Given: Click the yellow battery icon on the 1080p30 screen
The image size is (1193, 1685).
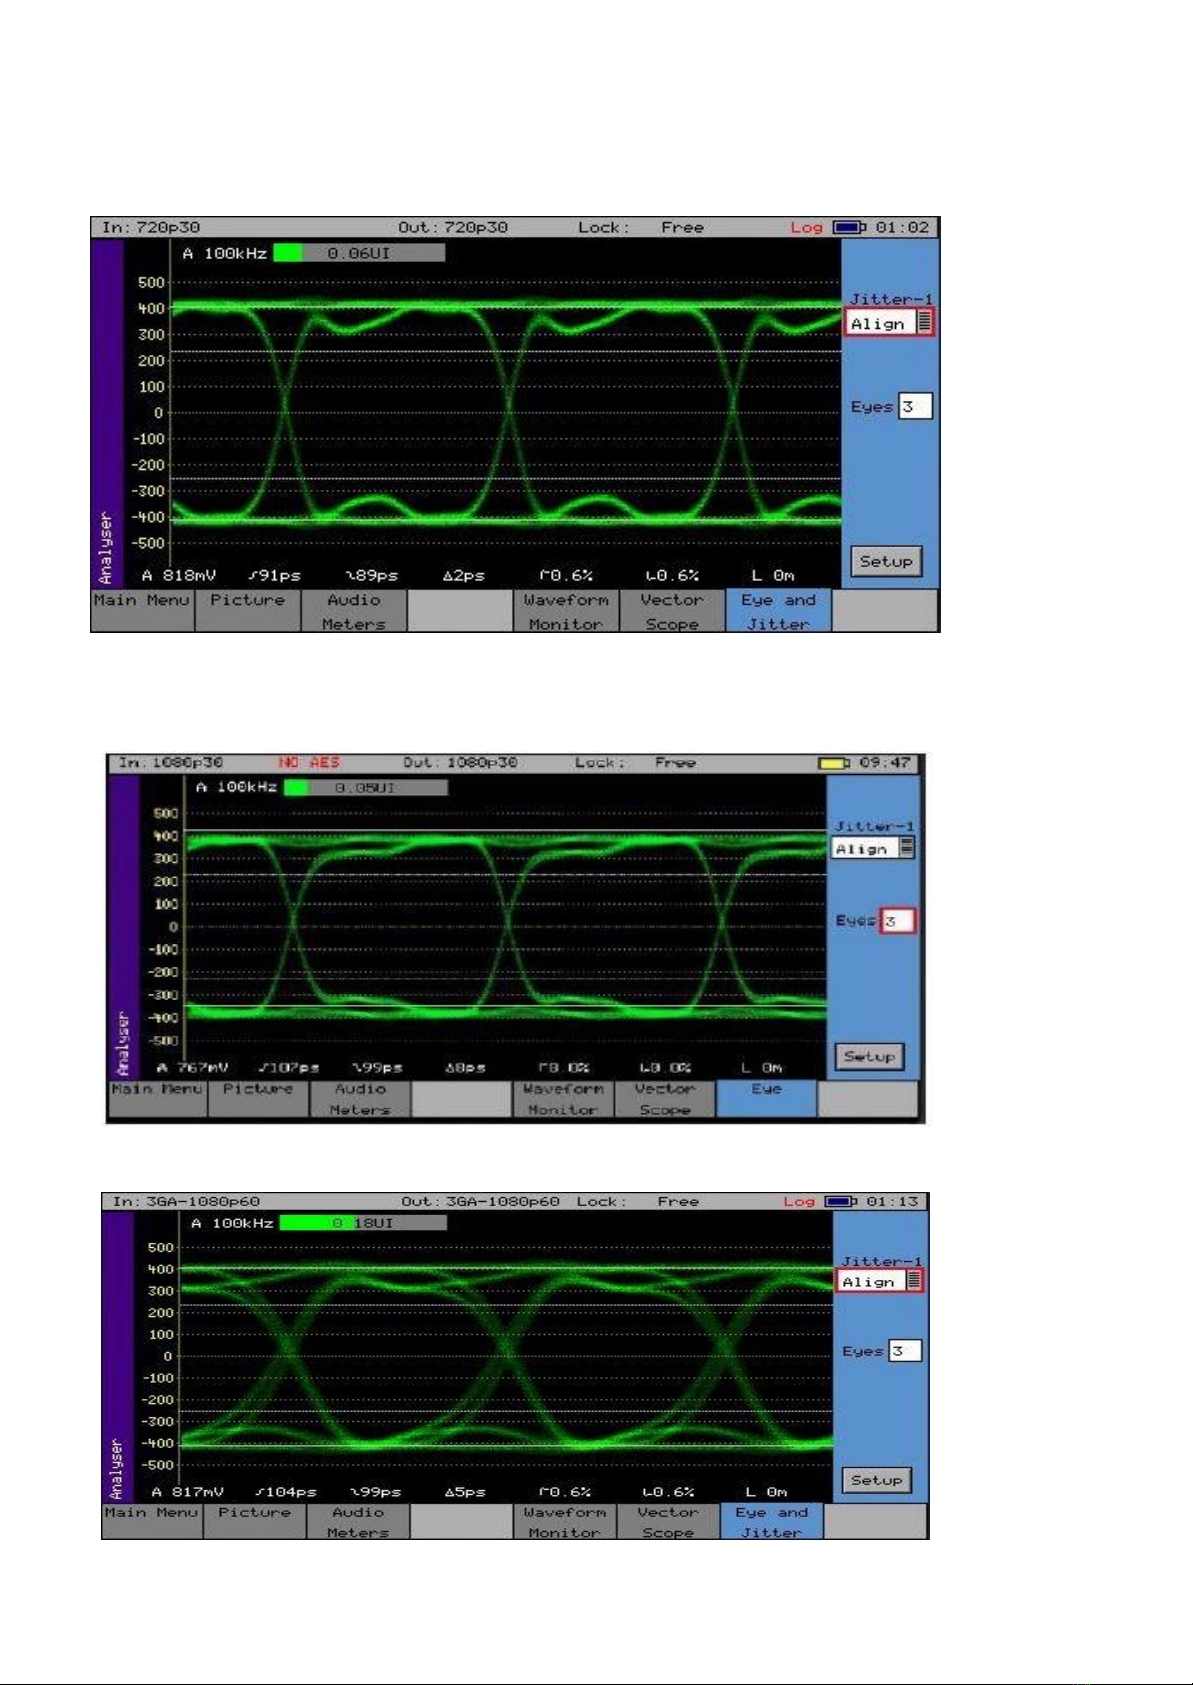Looking at the screenshot, I should click(834, 763).
